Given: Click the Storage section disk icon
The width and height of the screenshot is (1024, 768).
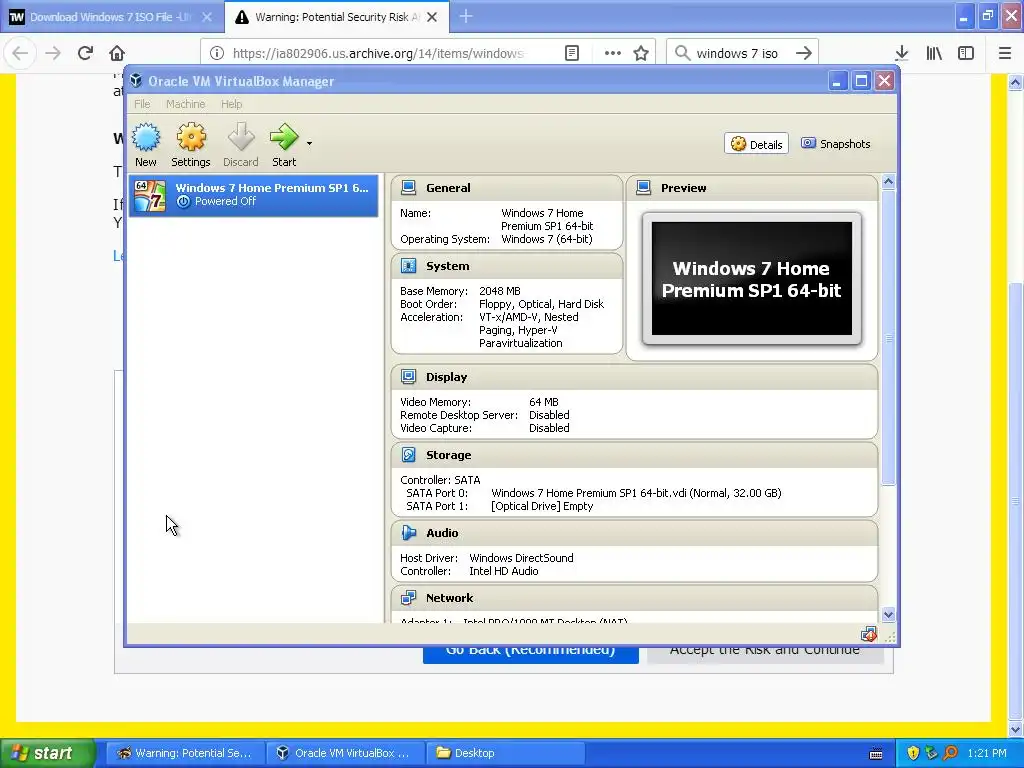Looking at the screenshot, I should 409,455.
